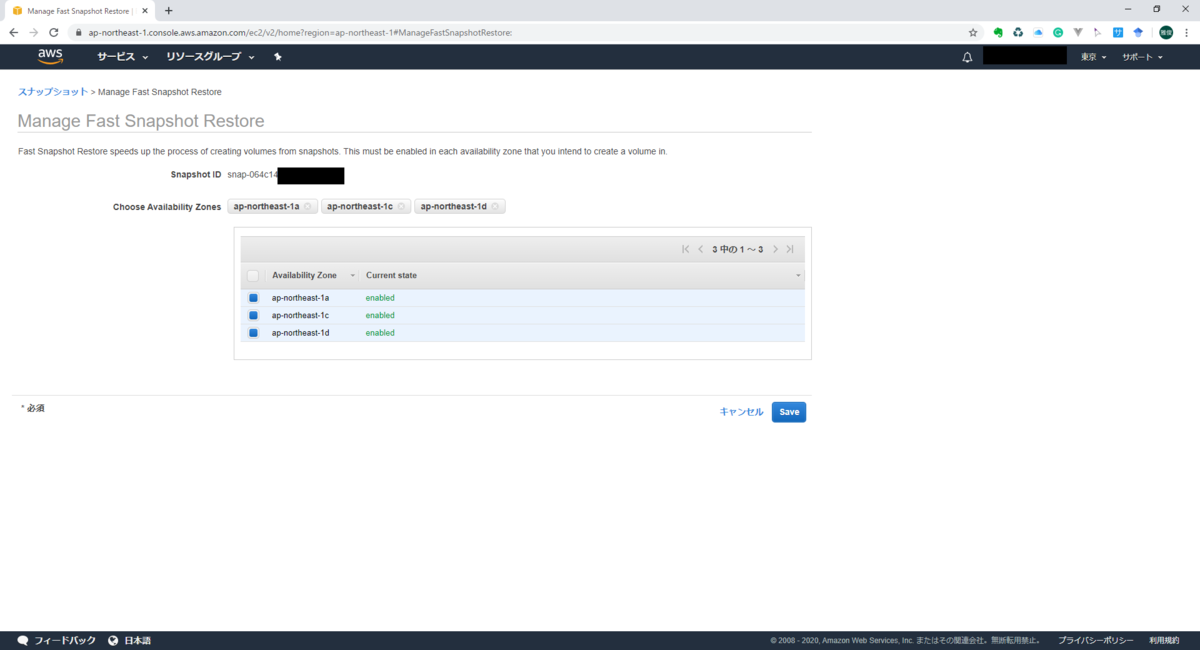Click the enabled state for ap-northeast-1c
The image size is (1200, 650).
tap(380, 315)
